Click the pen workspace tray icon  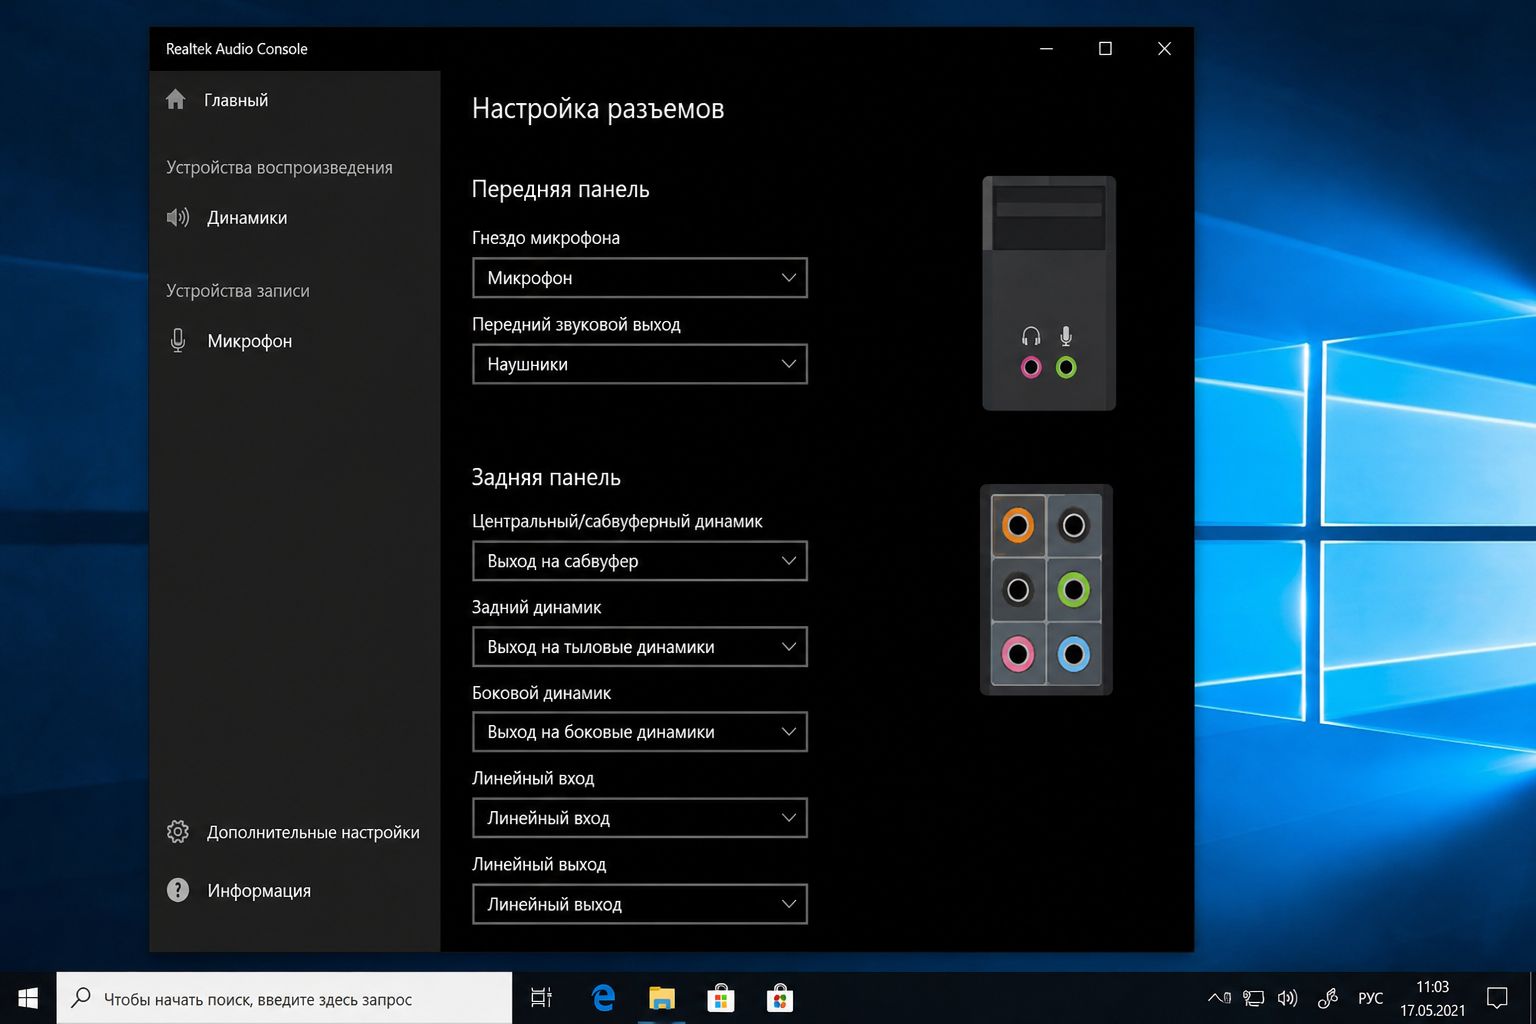point(1328,998)
